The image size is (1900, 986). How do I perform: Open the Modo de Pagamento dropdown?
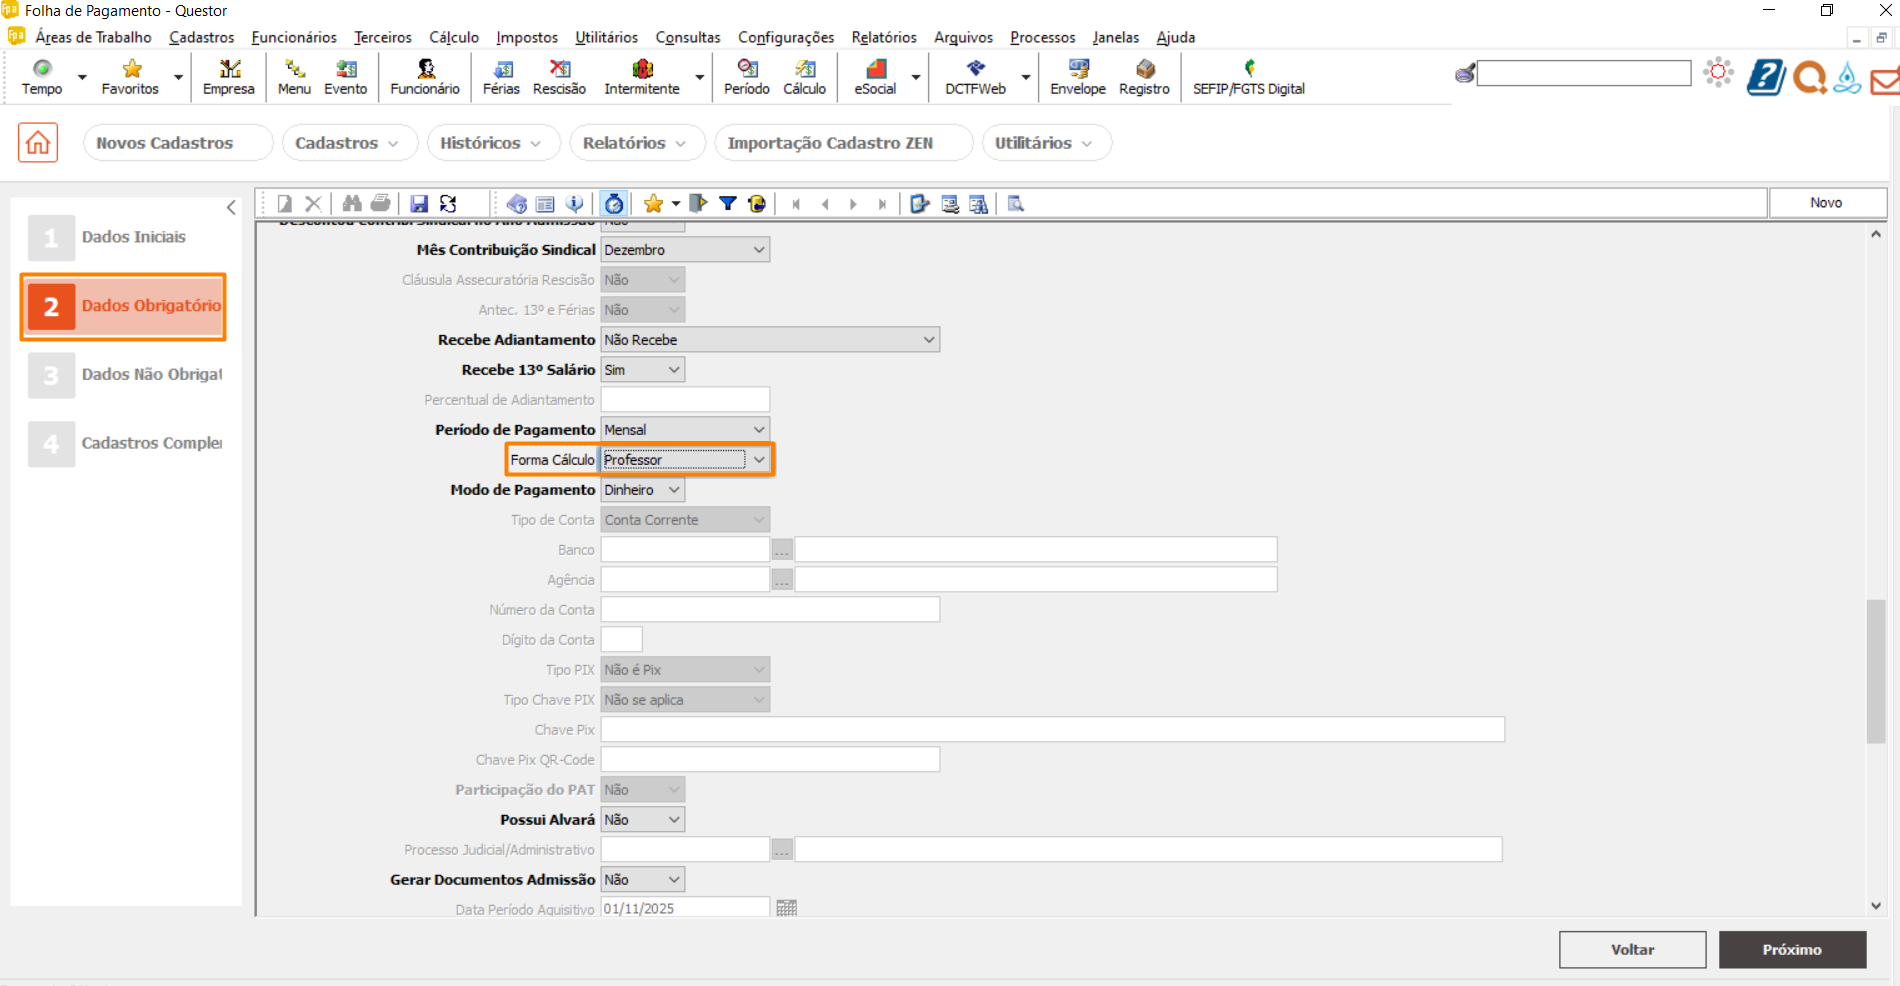point(674,490)
